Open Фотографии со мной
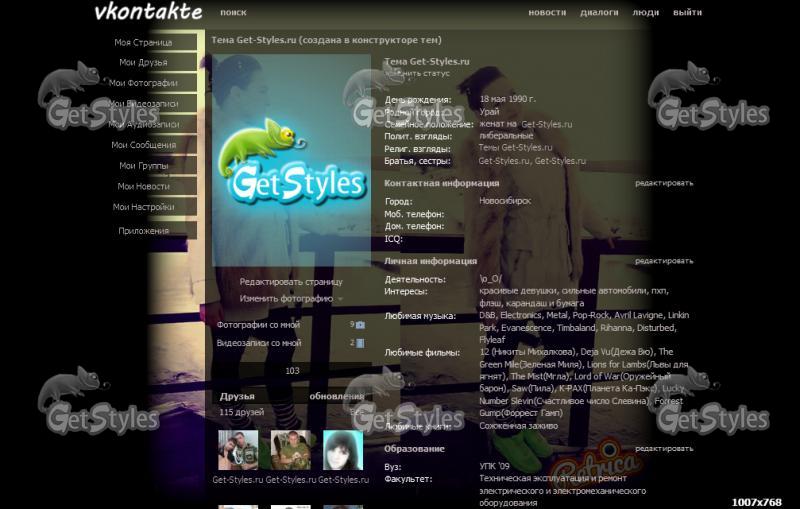800x509 pixels. tap(258, 324)
